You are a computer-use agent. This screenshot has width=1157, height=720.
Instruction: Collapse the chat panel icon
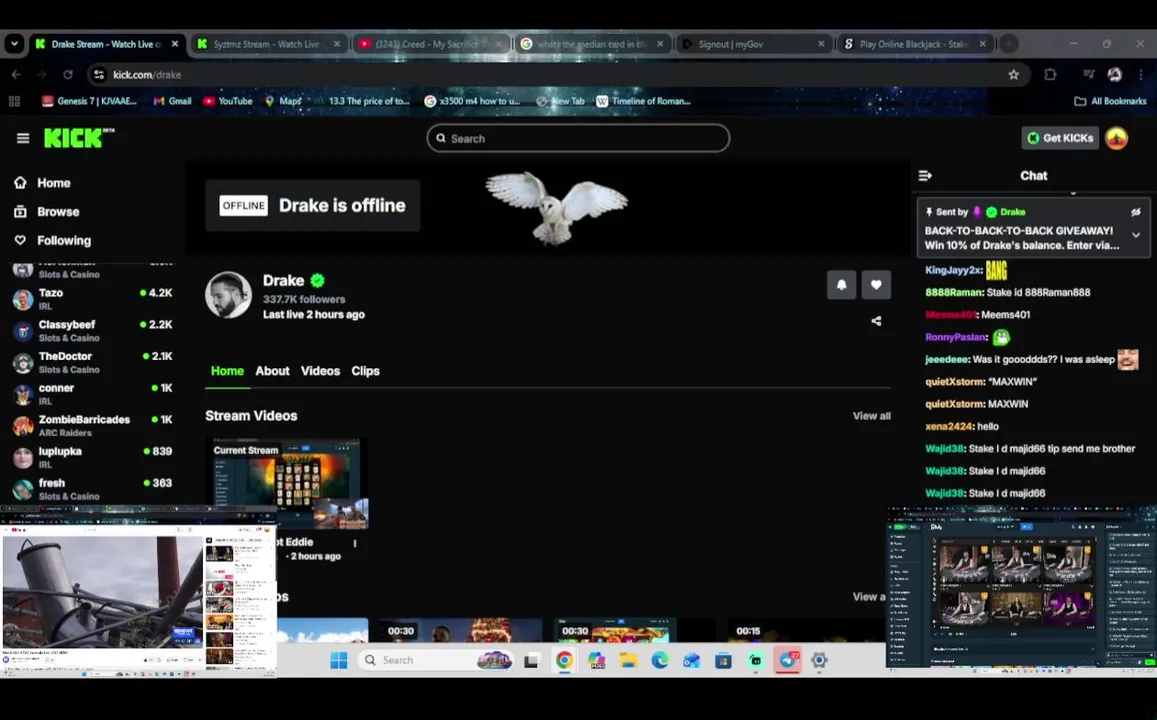[x=925, y=176]
